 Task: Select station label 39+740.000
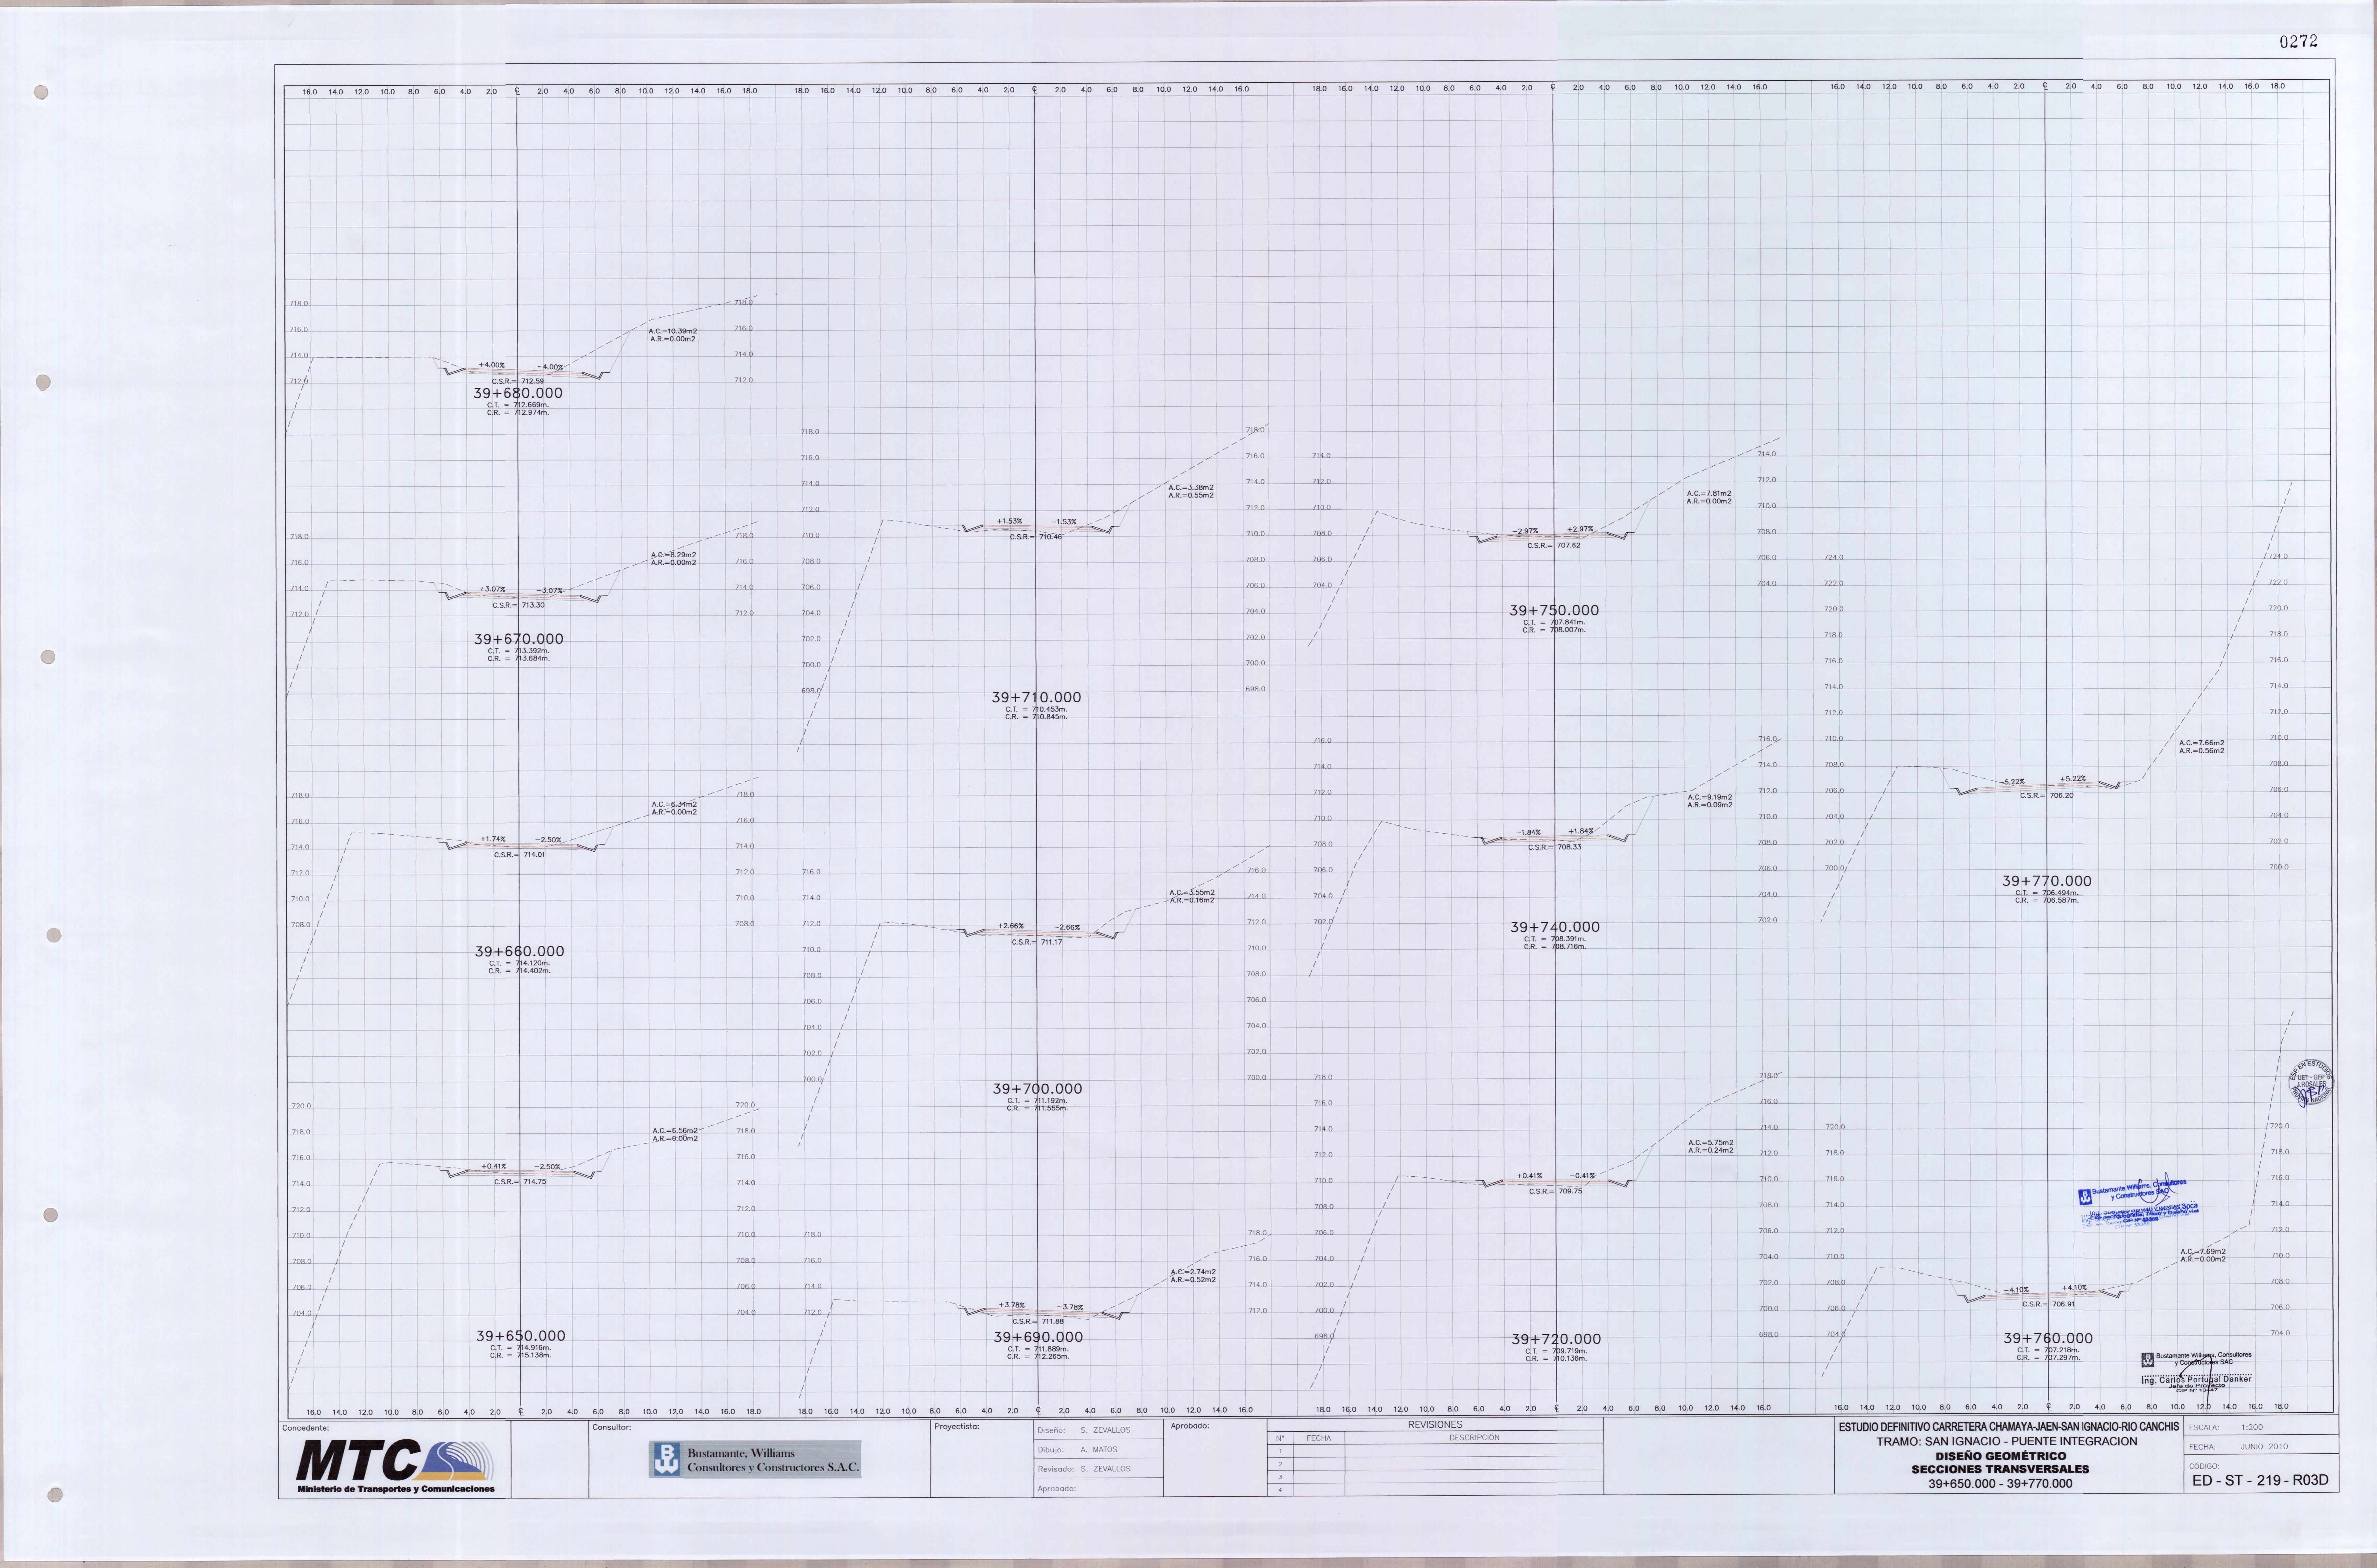click(1555, 928)
